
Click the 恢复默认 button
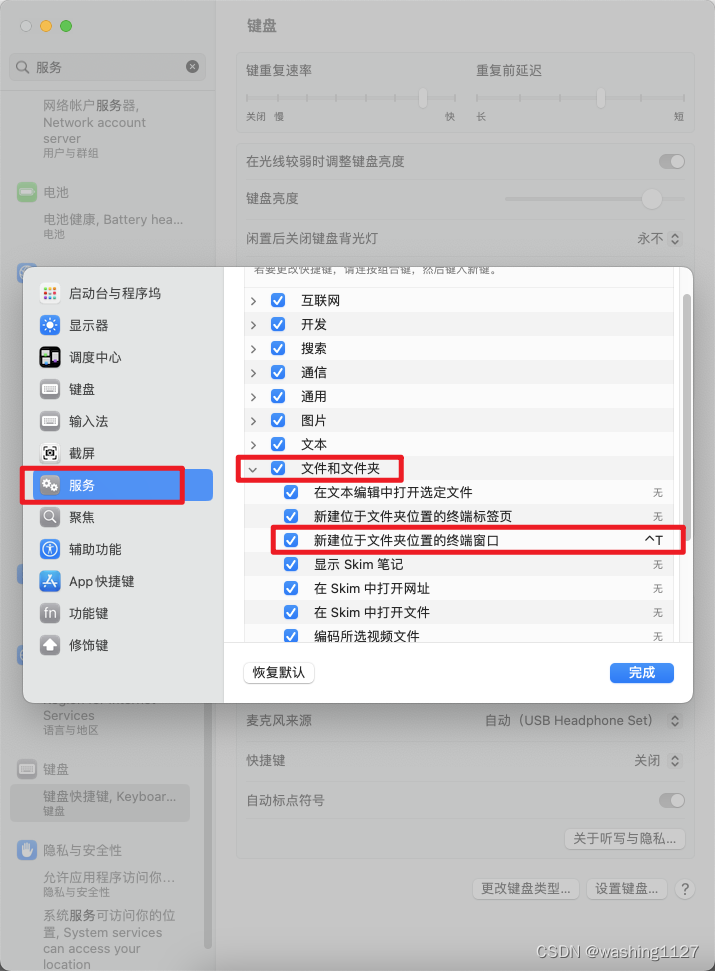pos(279,673)
